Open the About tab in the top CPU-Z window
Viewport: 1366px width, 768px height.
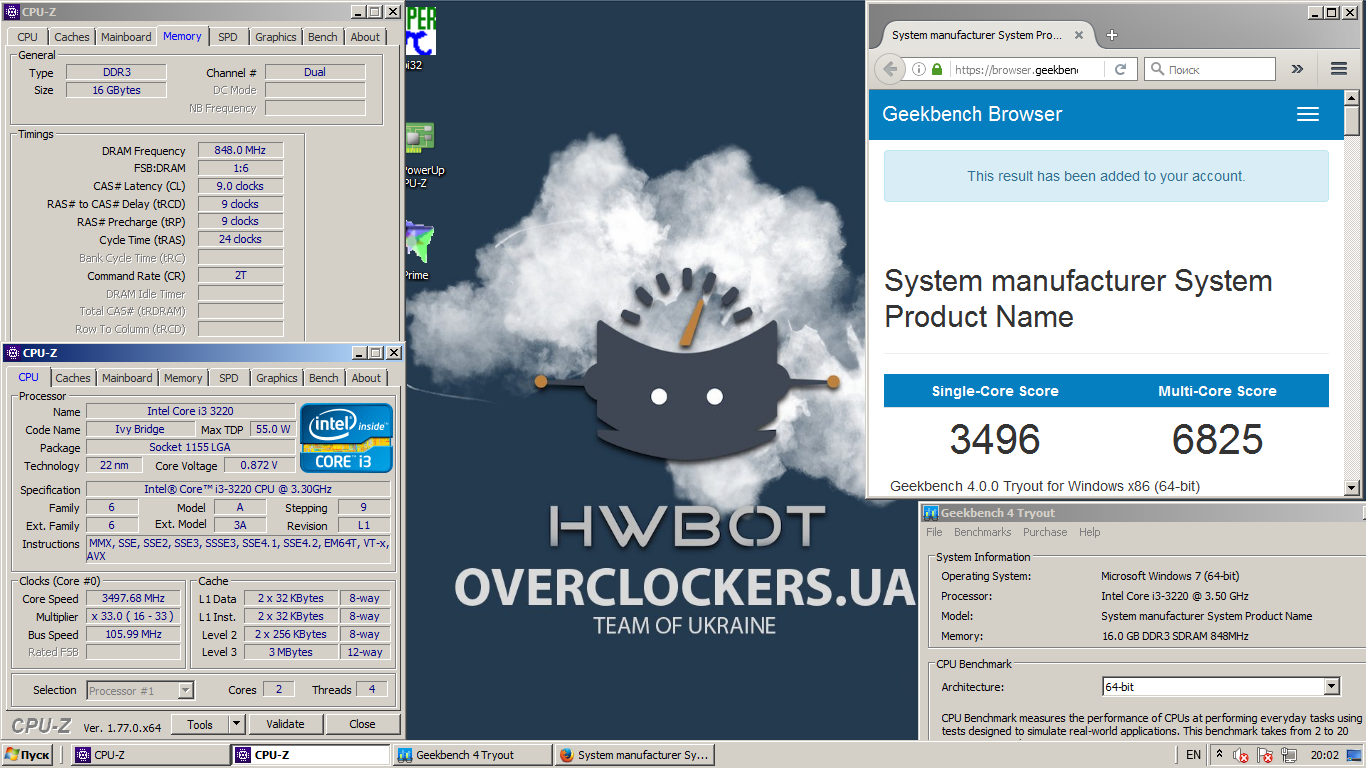point(365,37)
